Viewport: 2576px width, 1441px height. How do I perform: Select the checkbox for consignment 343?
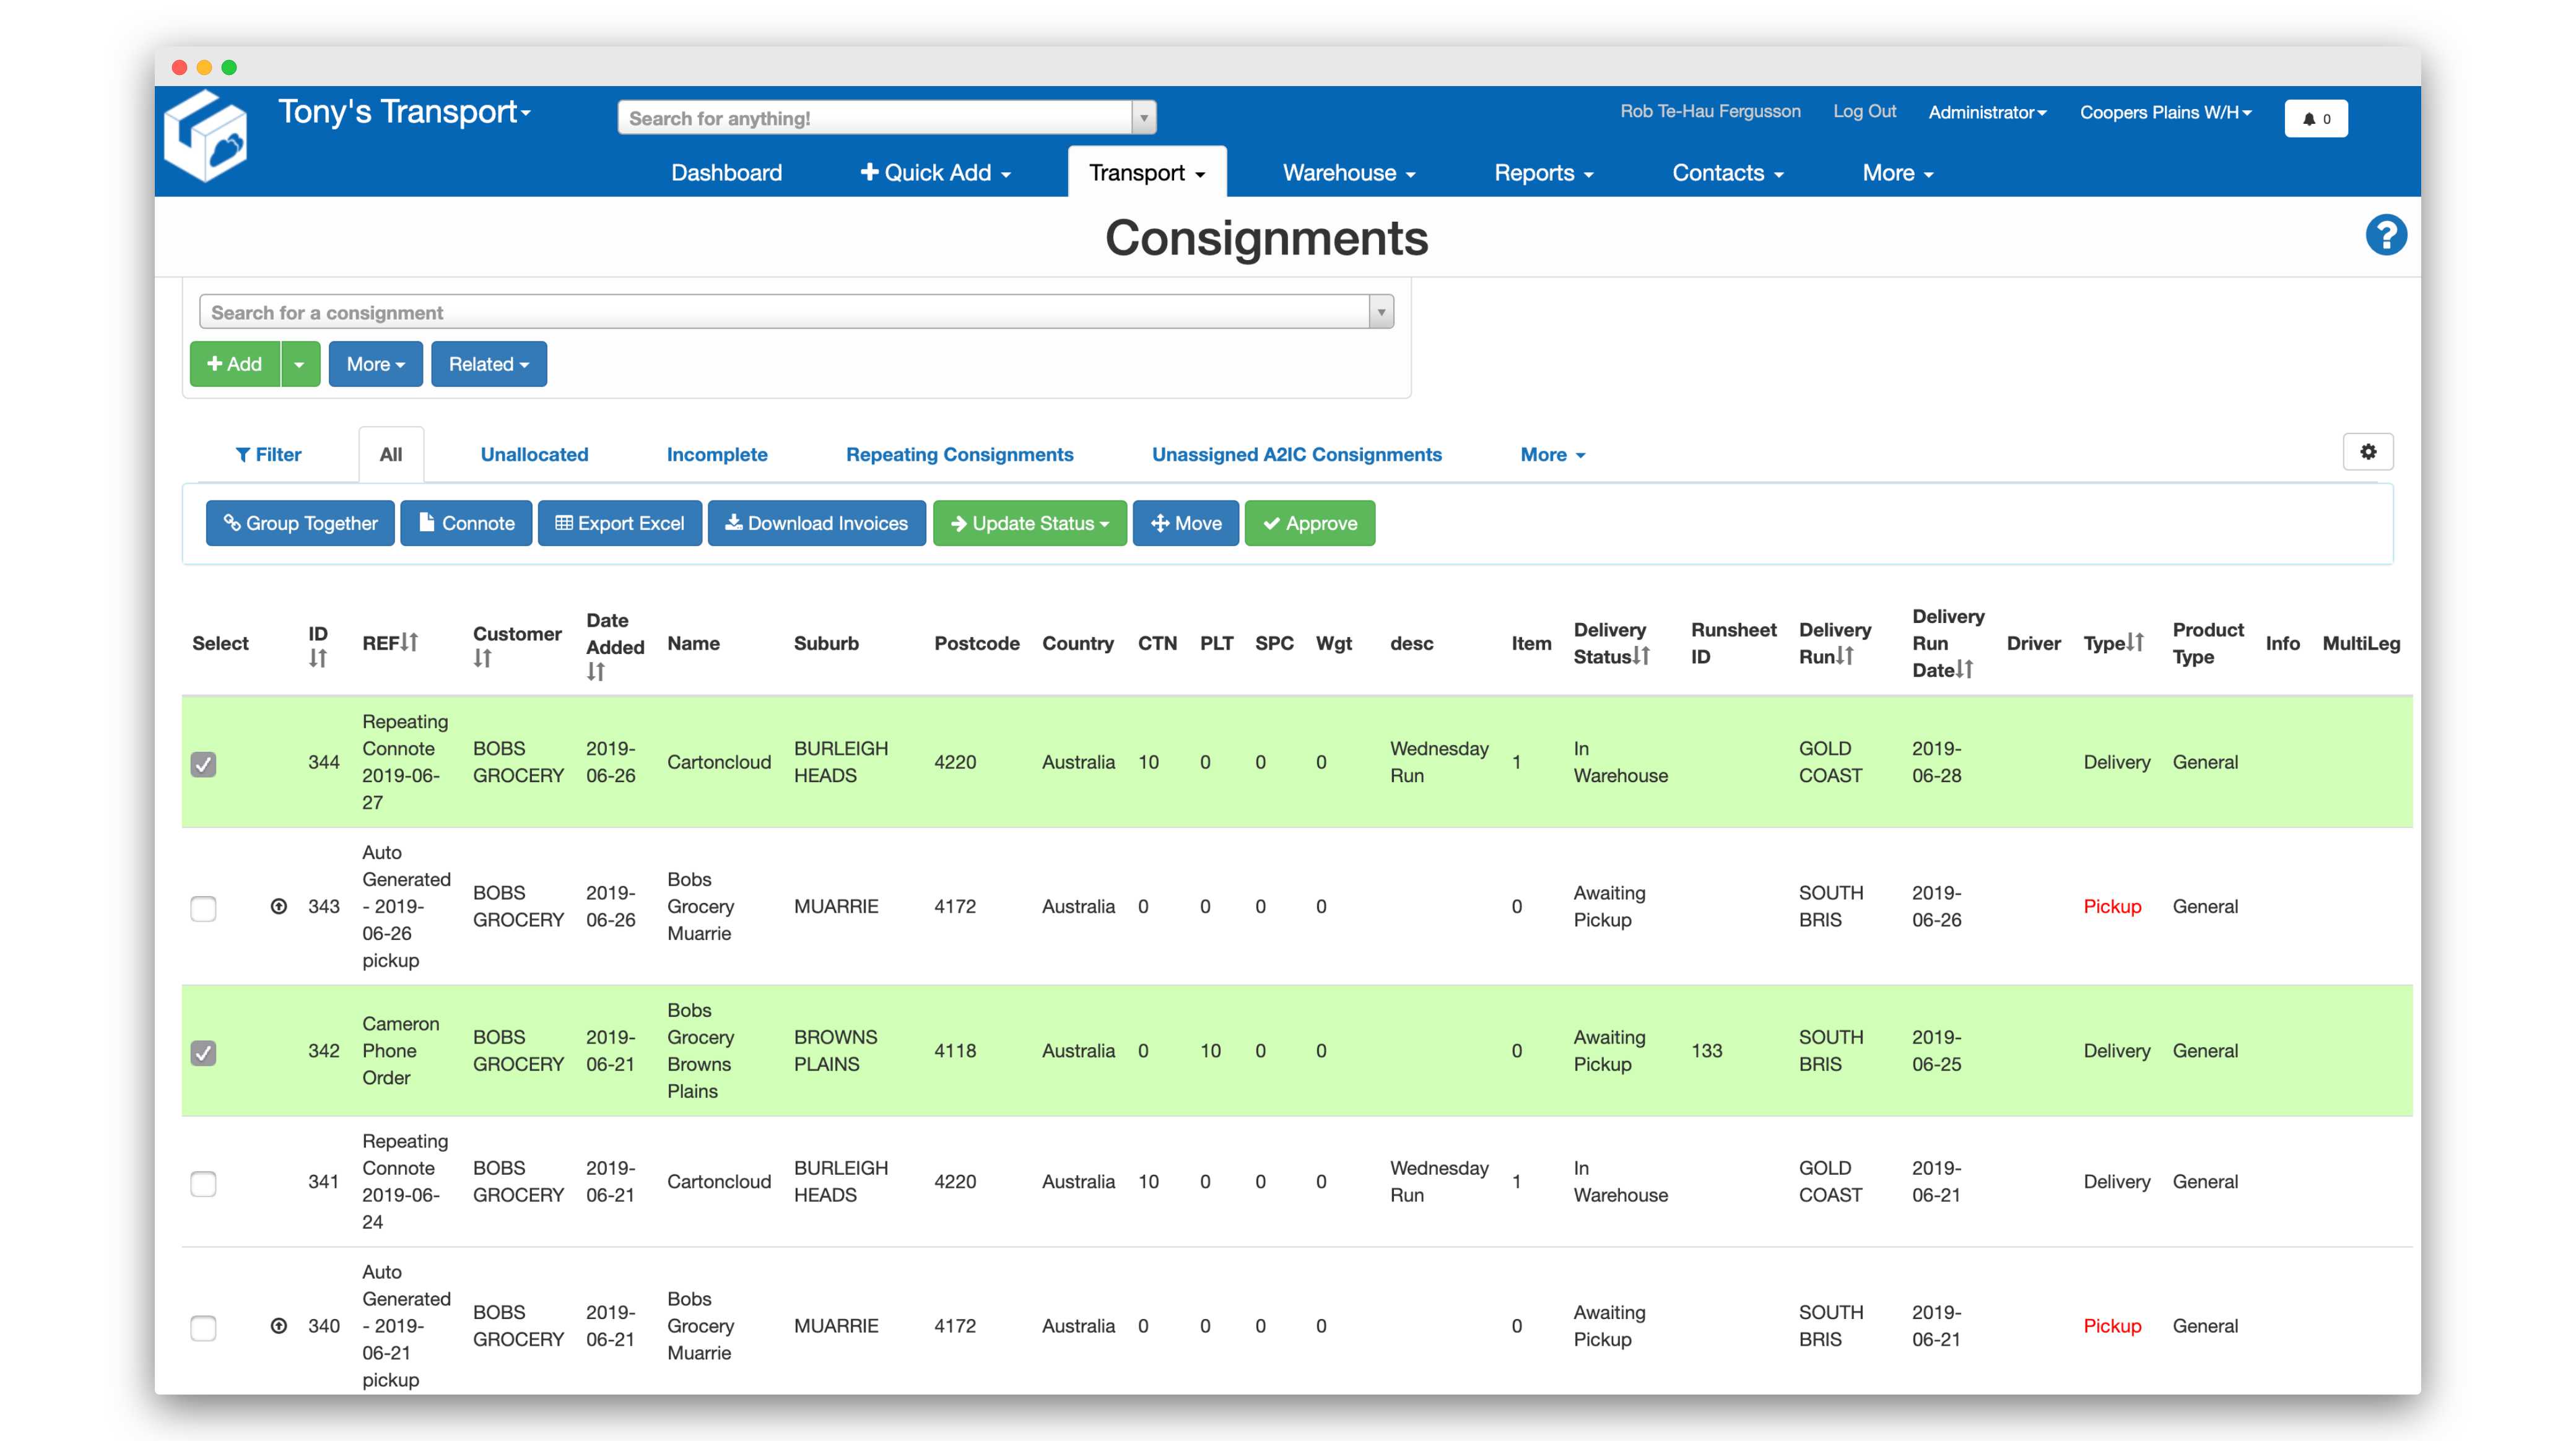pos(203,908)
